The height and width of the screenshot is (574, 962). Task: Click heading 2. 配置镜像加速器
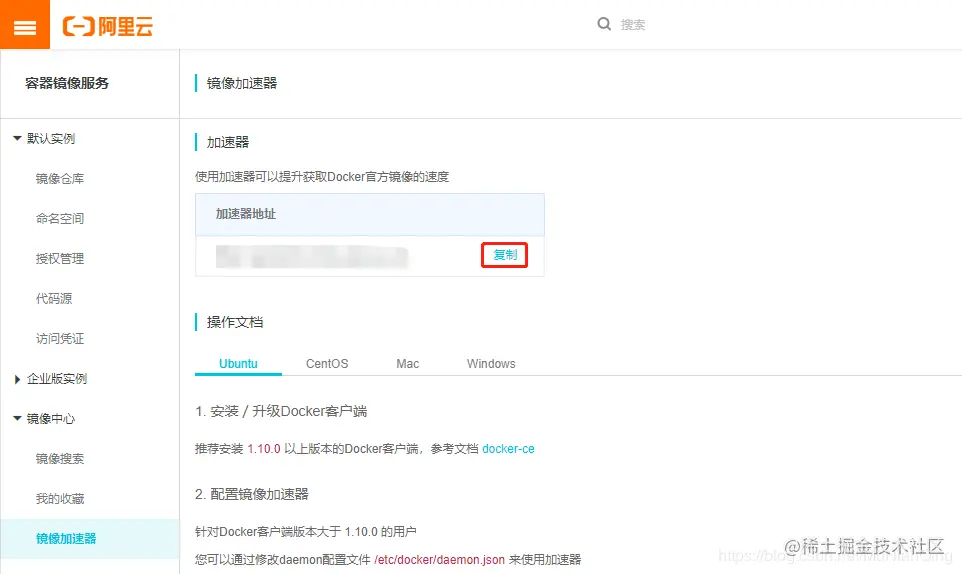[x=252, y=494]
